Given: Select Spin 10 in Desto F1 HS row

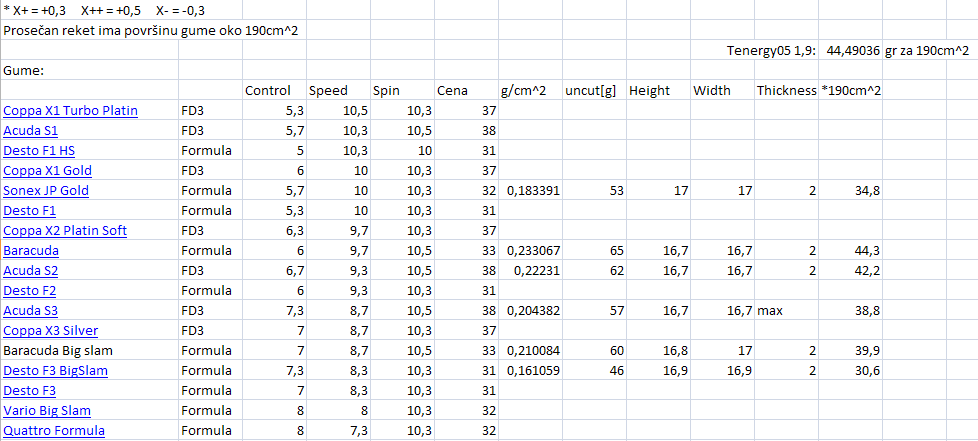Looking at the screenshot, I should pyautogui.click(x=402, y=151).
